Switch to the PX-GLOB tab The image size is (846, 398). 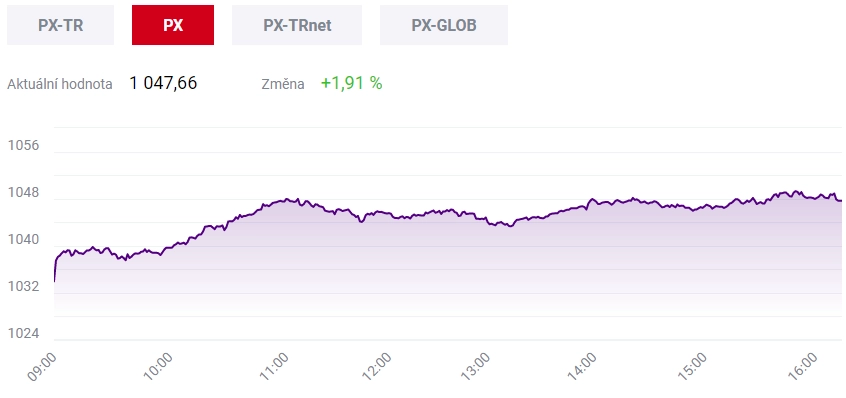click(x=444, y=25)
